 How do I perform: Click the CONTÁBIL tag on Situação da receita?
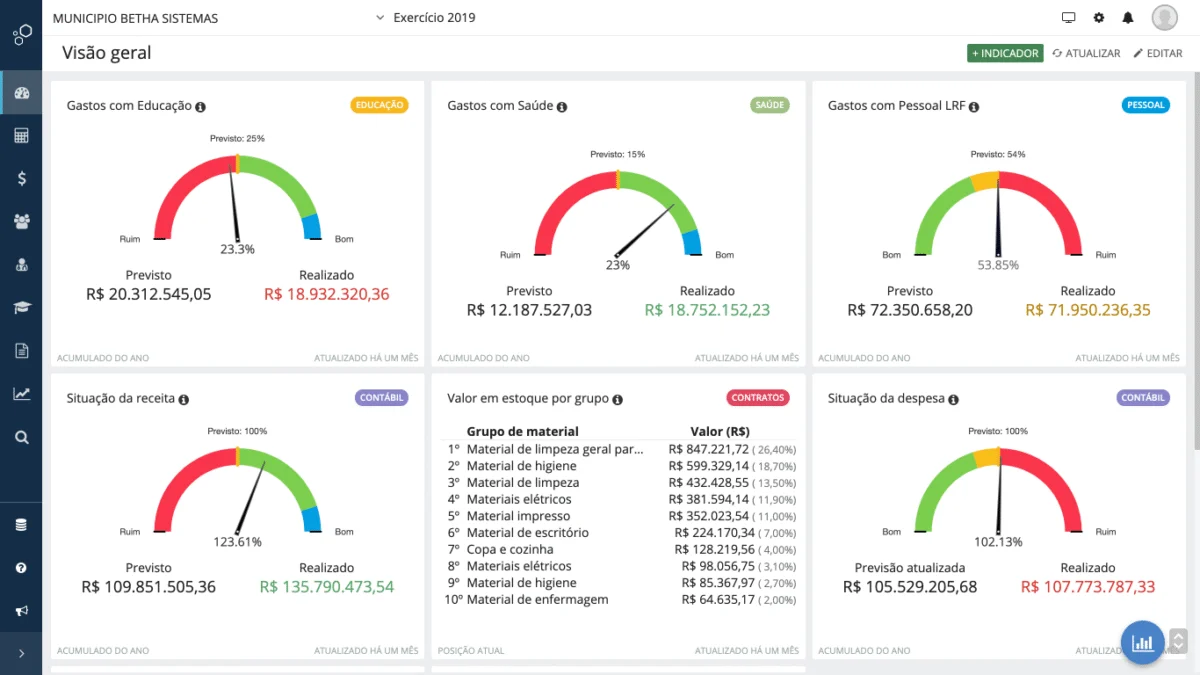[382, 398]
